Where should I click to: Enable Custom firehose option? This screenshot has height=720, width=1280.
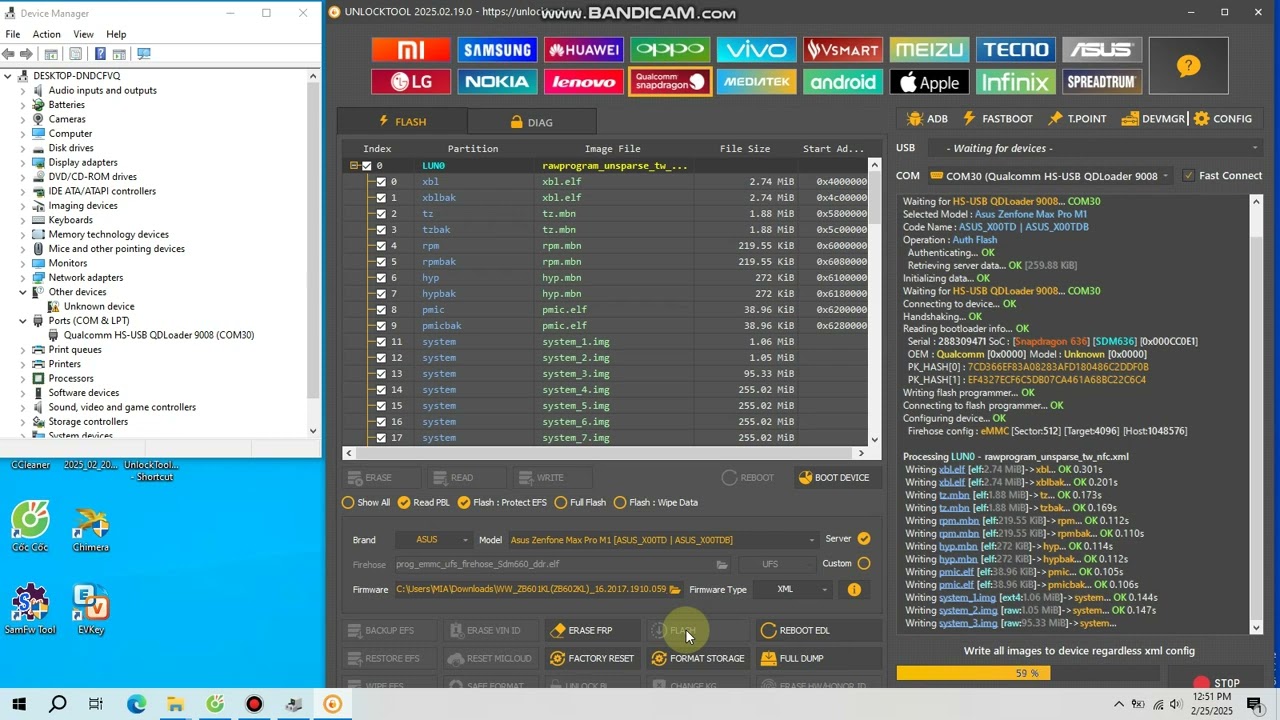864,564
